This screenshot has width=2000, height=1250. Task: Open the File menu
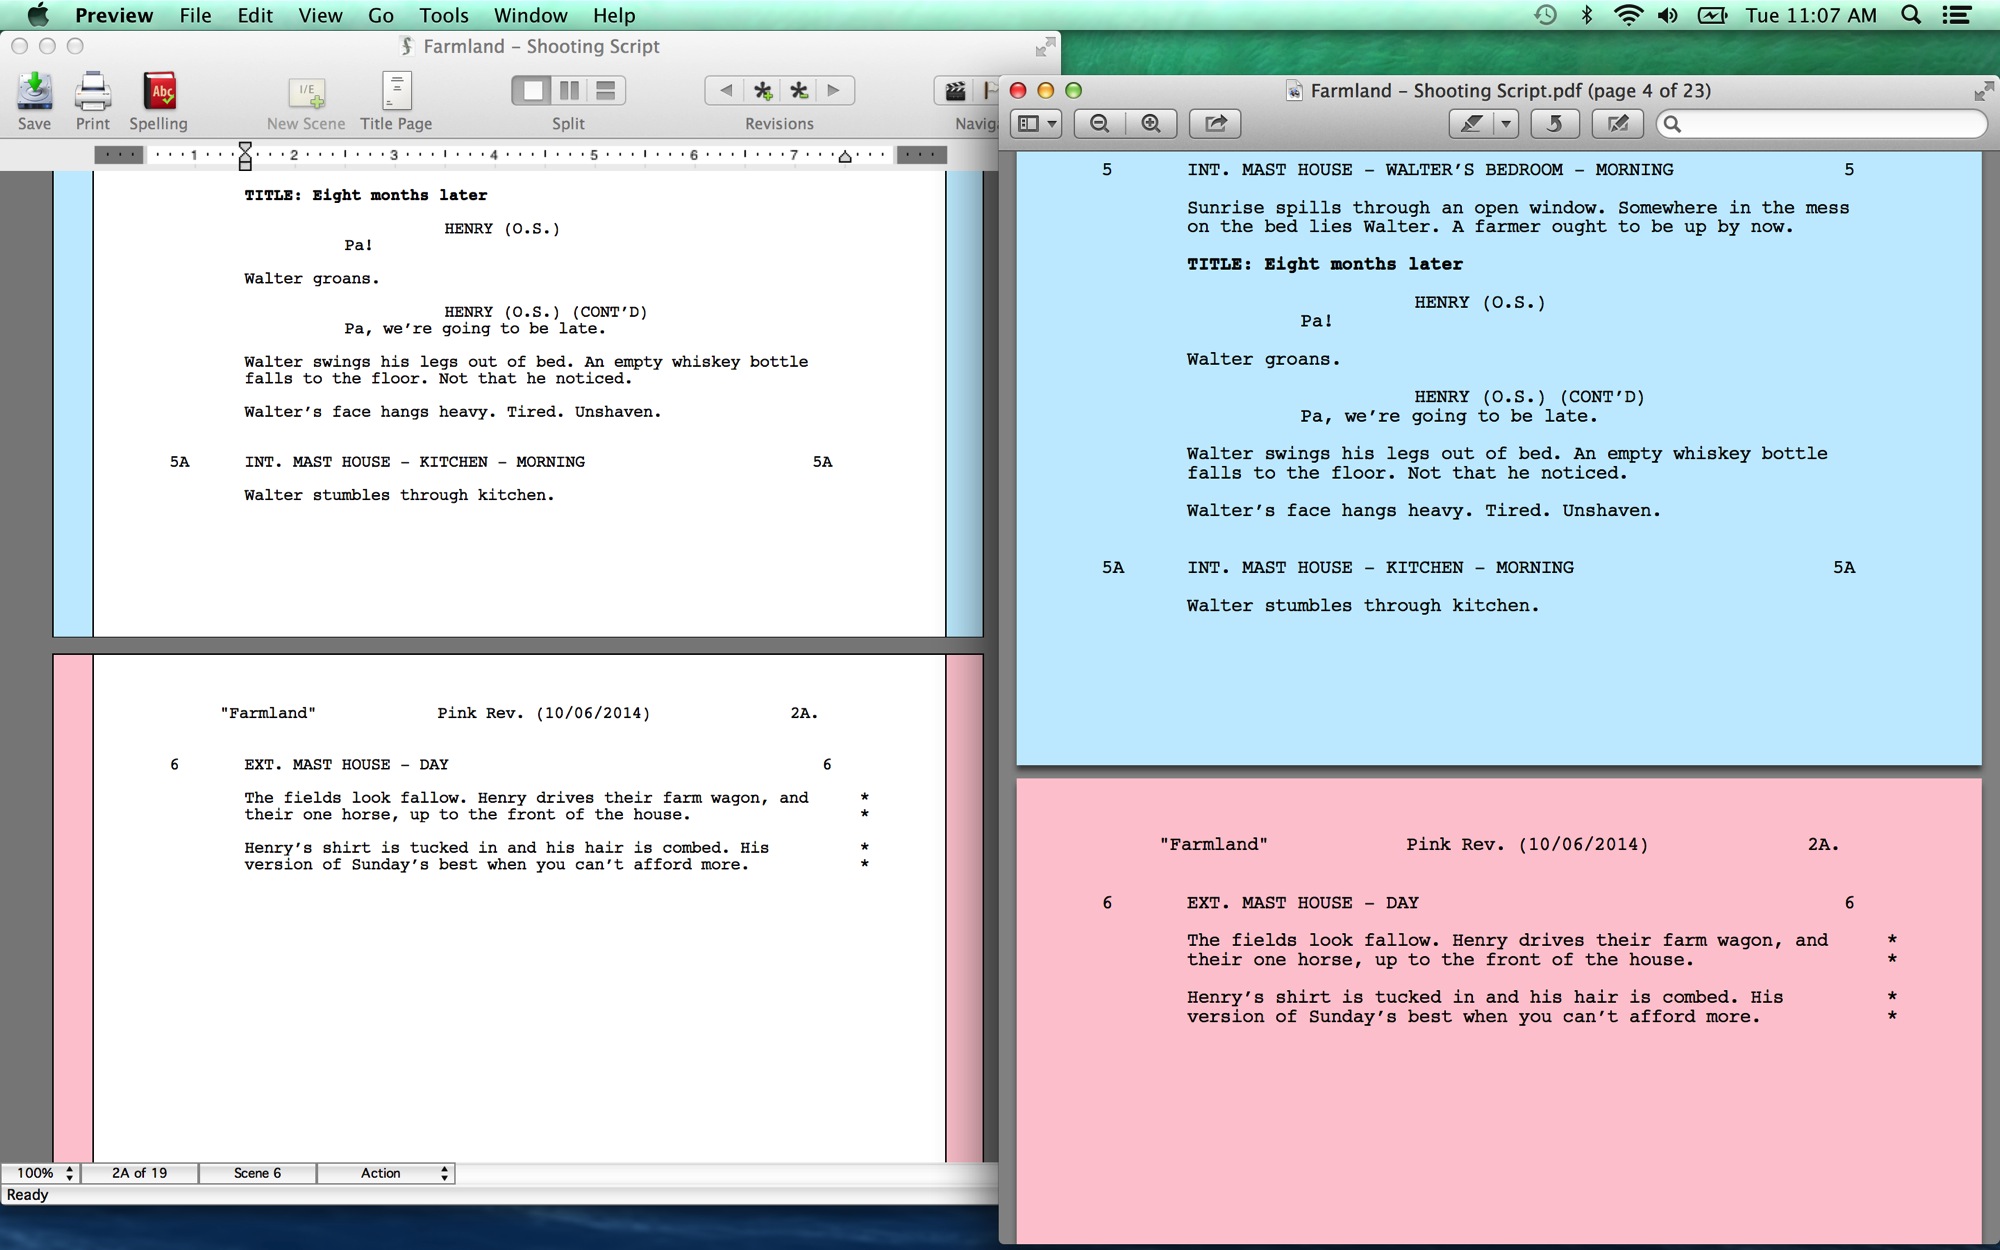tap(195, 15)
